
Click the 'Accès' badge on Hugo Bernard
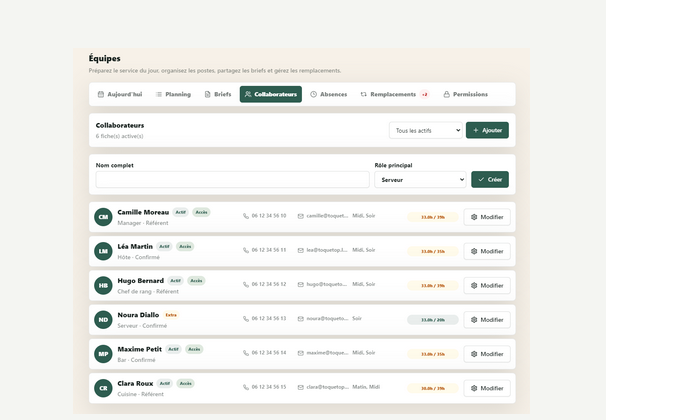pyautogui.click(x=196, y=281)
